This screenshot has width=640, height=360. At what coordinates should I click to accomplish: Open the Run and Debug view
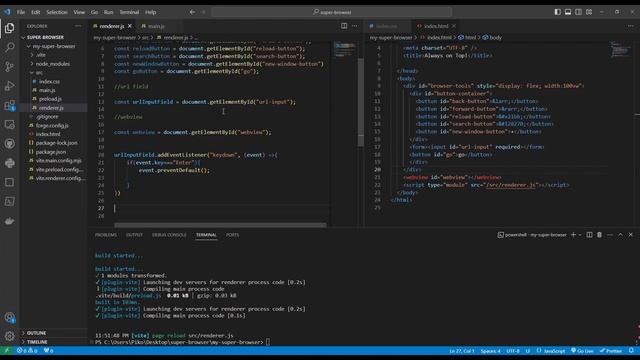(x=9, y=86)
